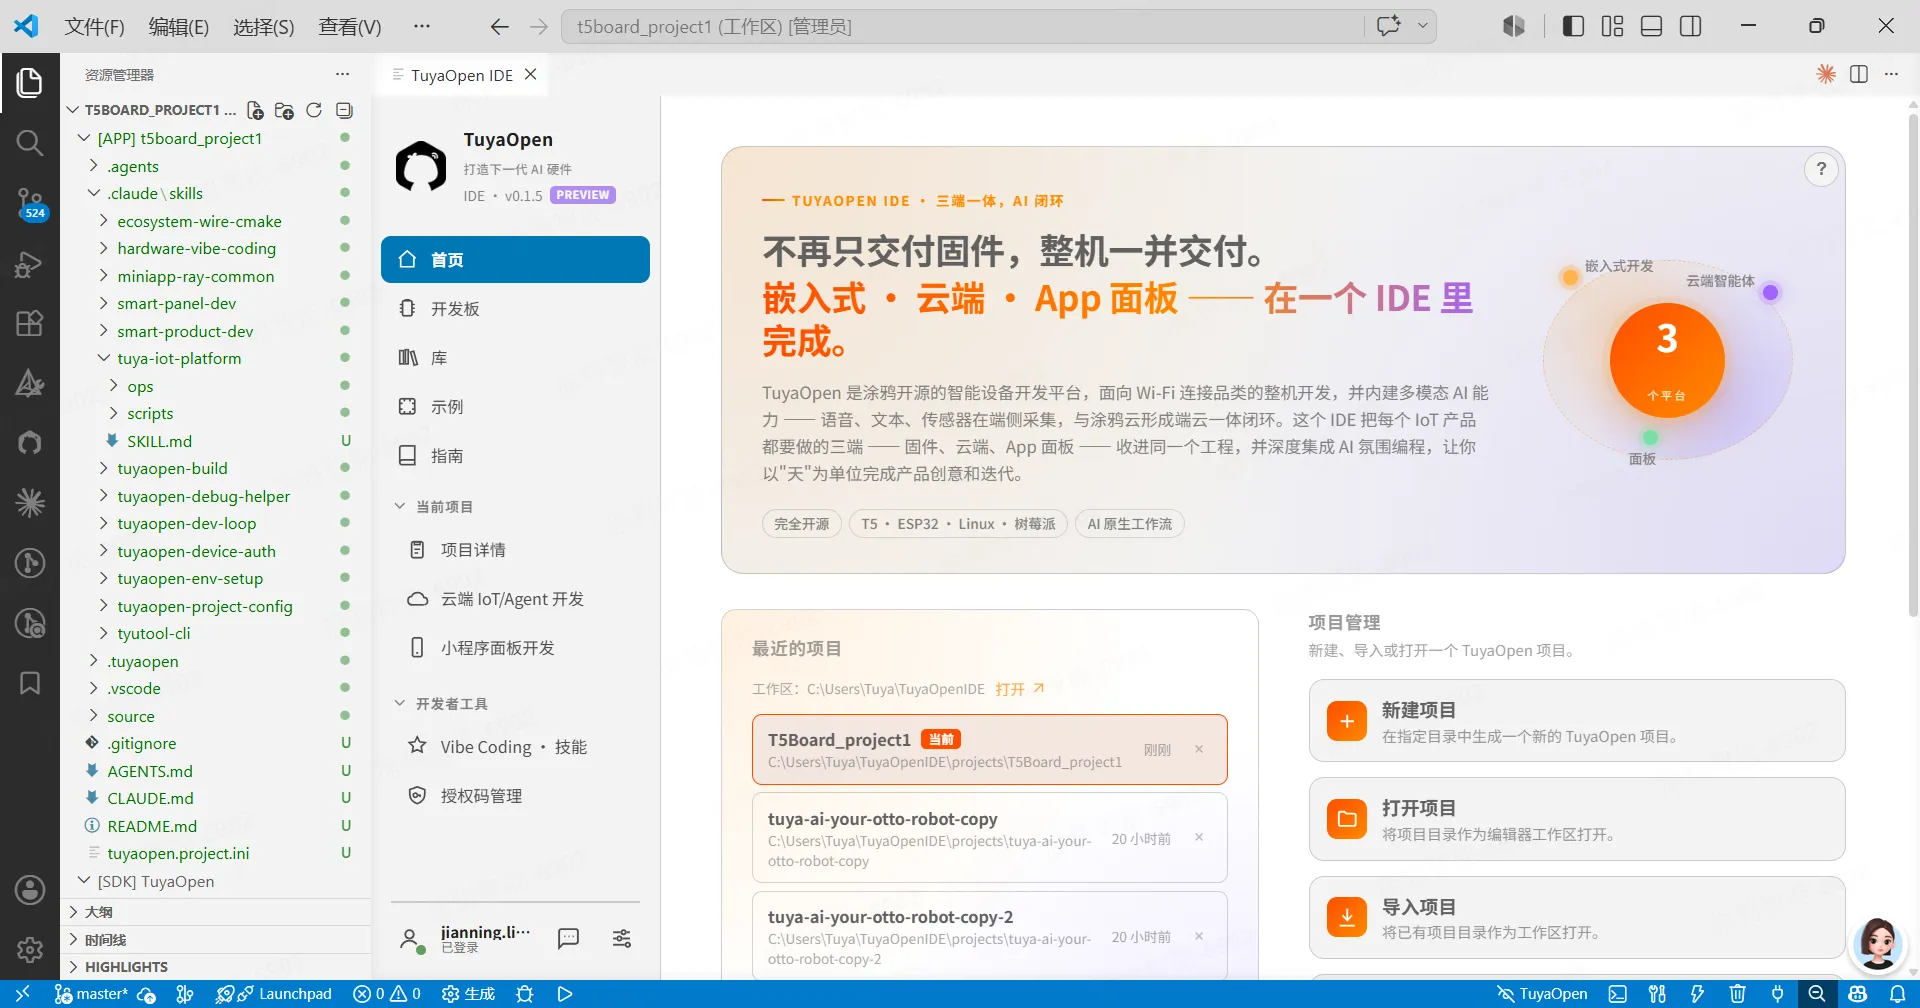Click the New File icon in explorer header
The height and width of the screenshot is (1008, 1920).
click(255, 110)
